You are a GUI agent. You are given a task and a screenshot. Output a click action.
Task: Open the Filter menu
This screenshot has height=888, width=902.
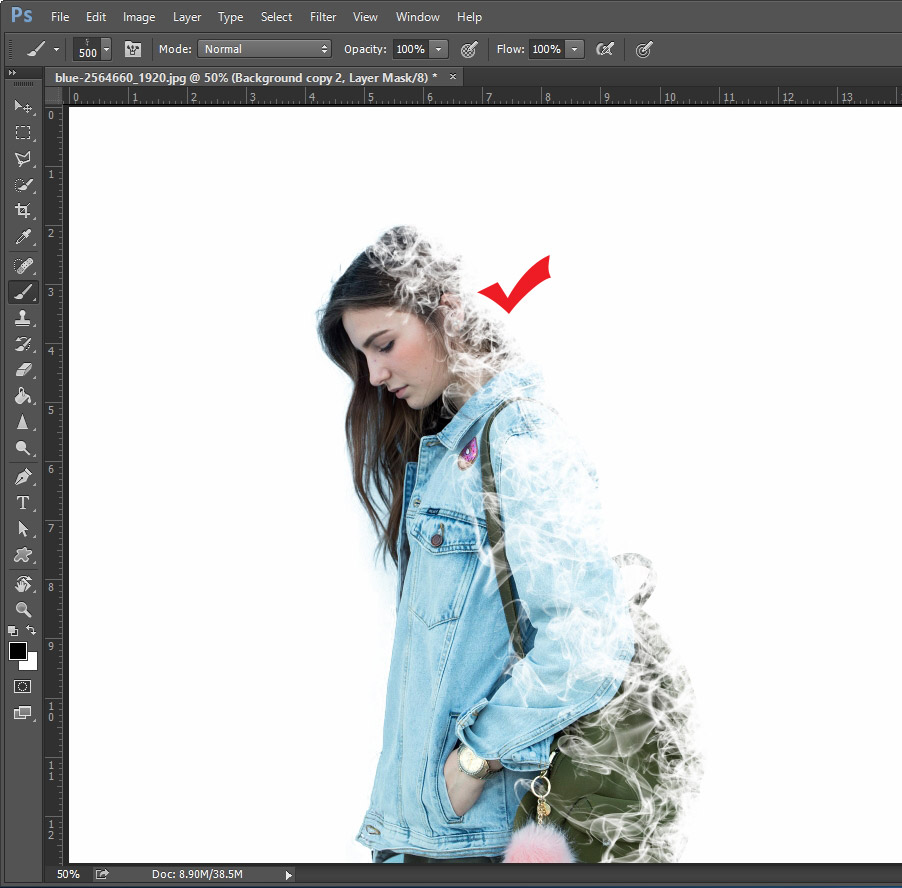point(323,17)
